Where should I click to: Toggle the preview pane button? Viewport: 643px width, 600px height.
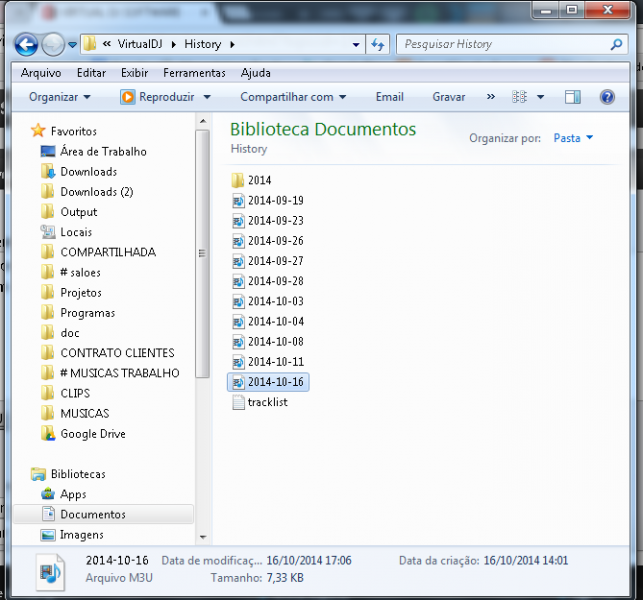tap(573, 97)
